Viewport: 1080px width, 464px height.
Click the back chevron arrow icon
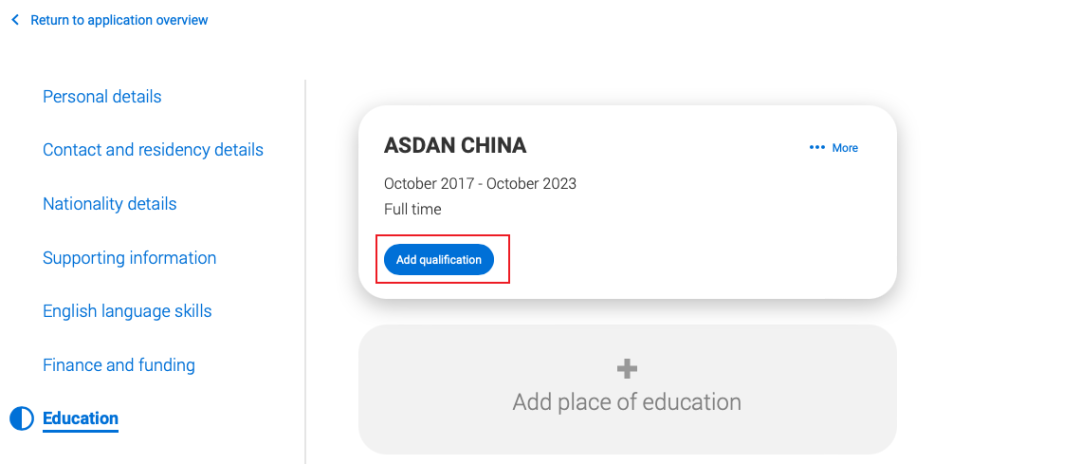coord(15,21)
